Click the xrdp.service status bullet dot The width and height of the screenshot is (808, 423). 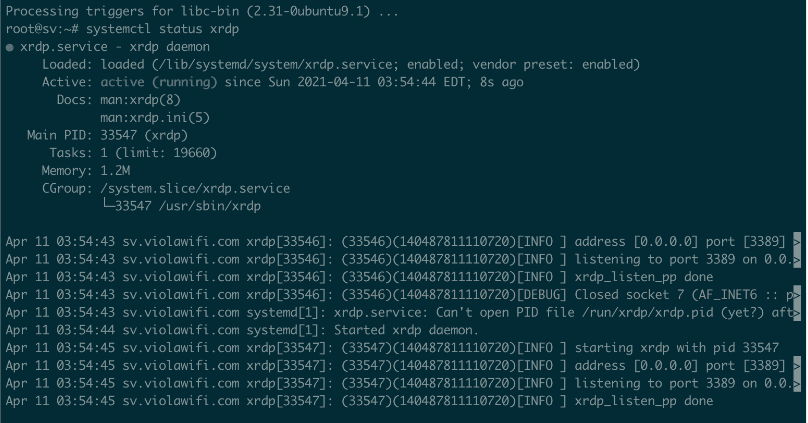pyautogui.click(x=10, y=47)
